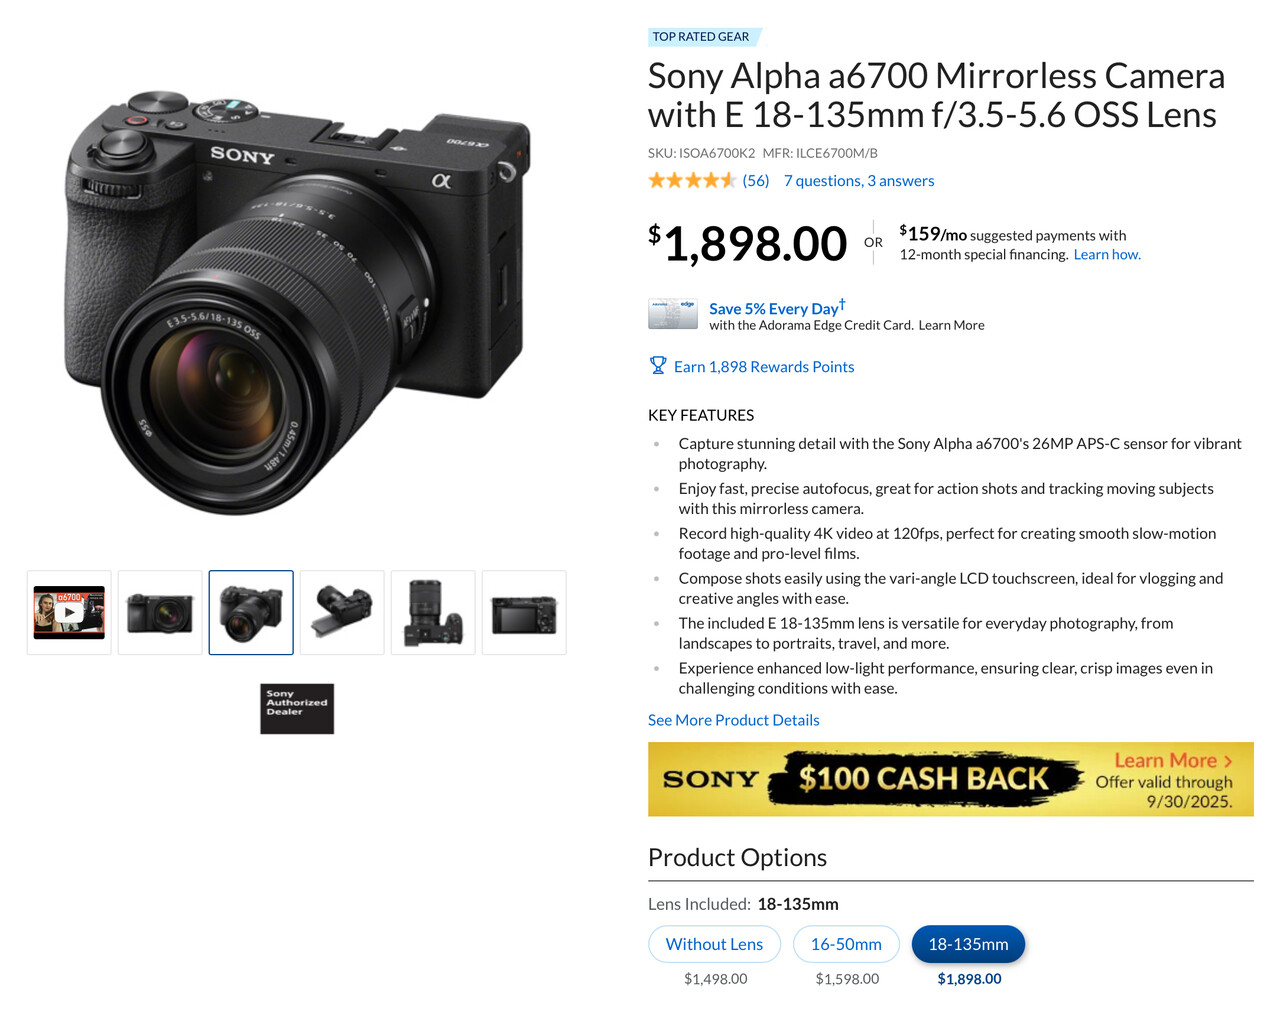The width and height of the screenshot is (1280, 1015).
Task: Select the front view camera thumbnail
Action: (x=160, y=613)
